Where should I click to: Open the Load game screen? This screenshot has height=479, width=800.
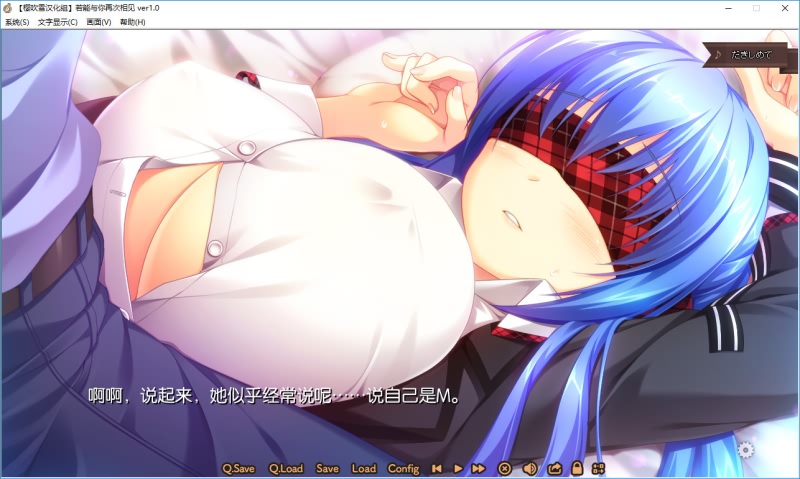tap(363, 468)
